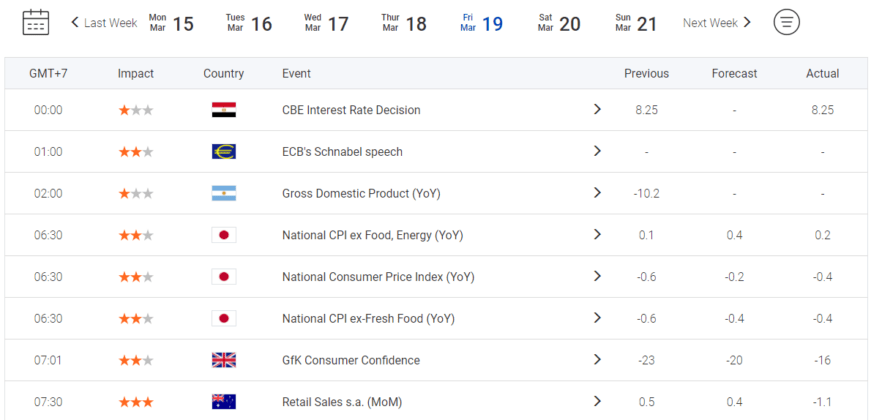
Task: Open the calendar date picker icon
Action: pos(36,22)
